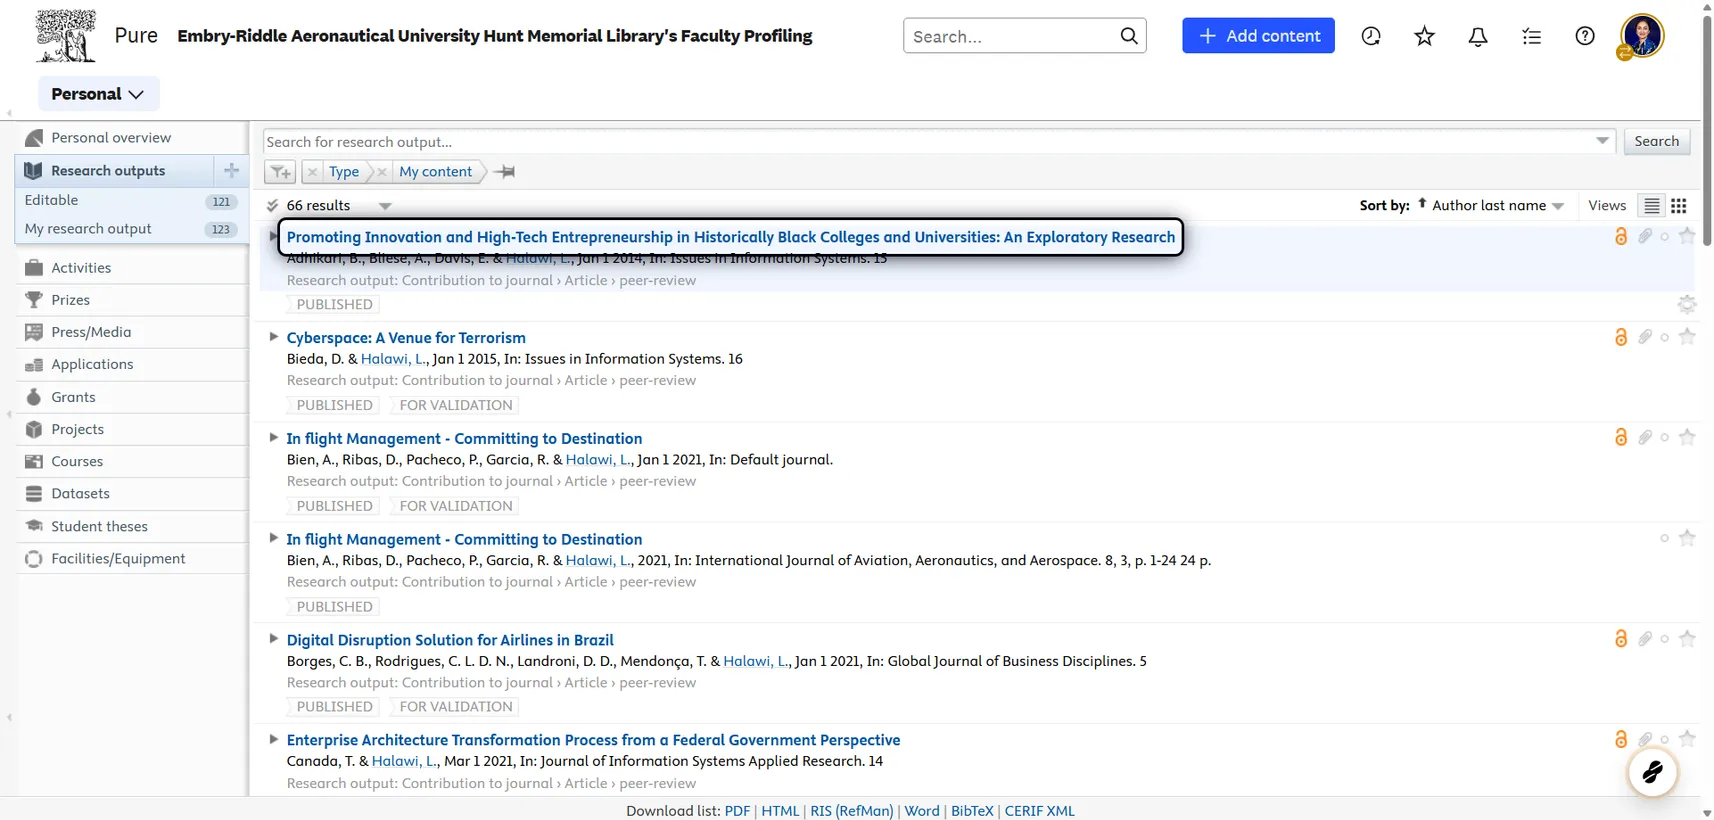Screen dimensions: 1714x820
Task: Remove the Type filter with its X
Action: point(313,172)
